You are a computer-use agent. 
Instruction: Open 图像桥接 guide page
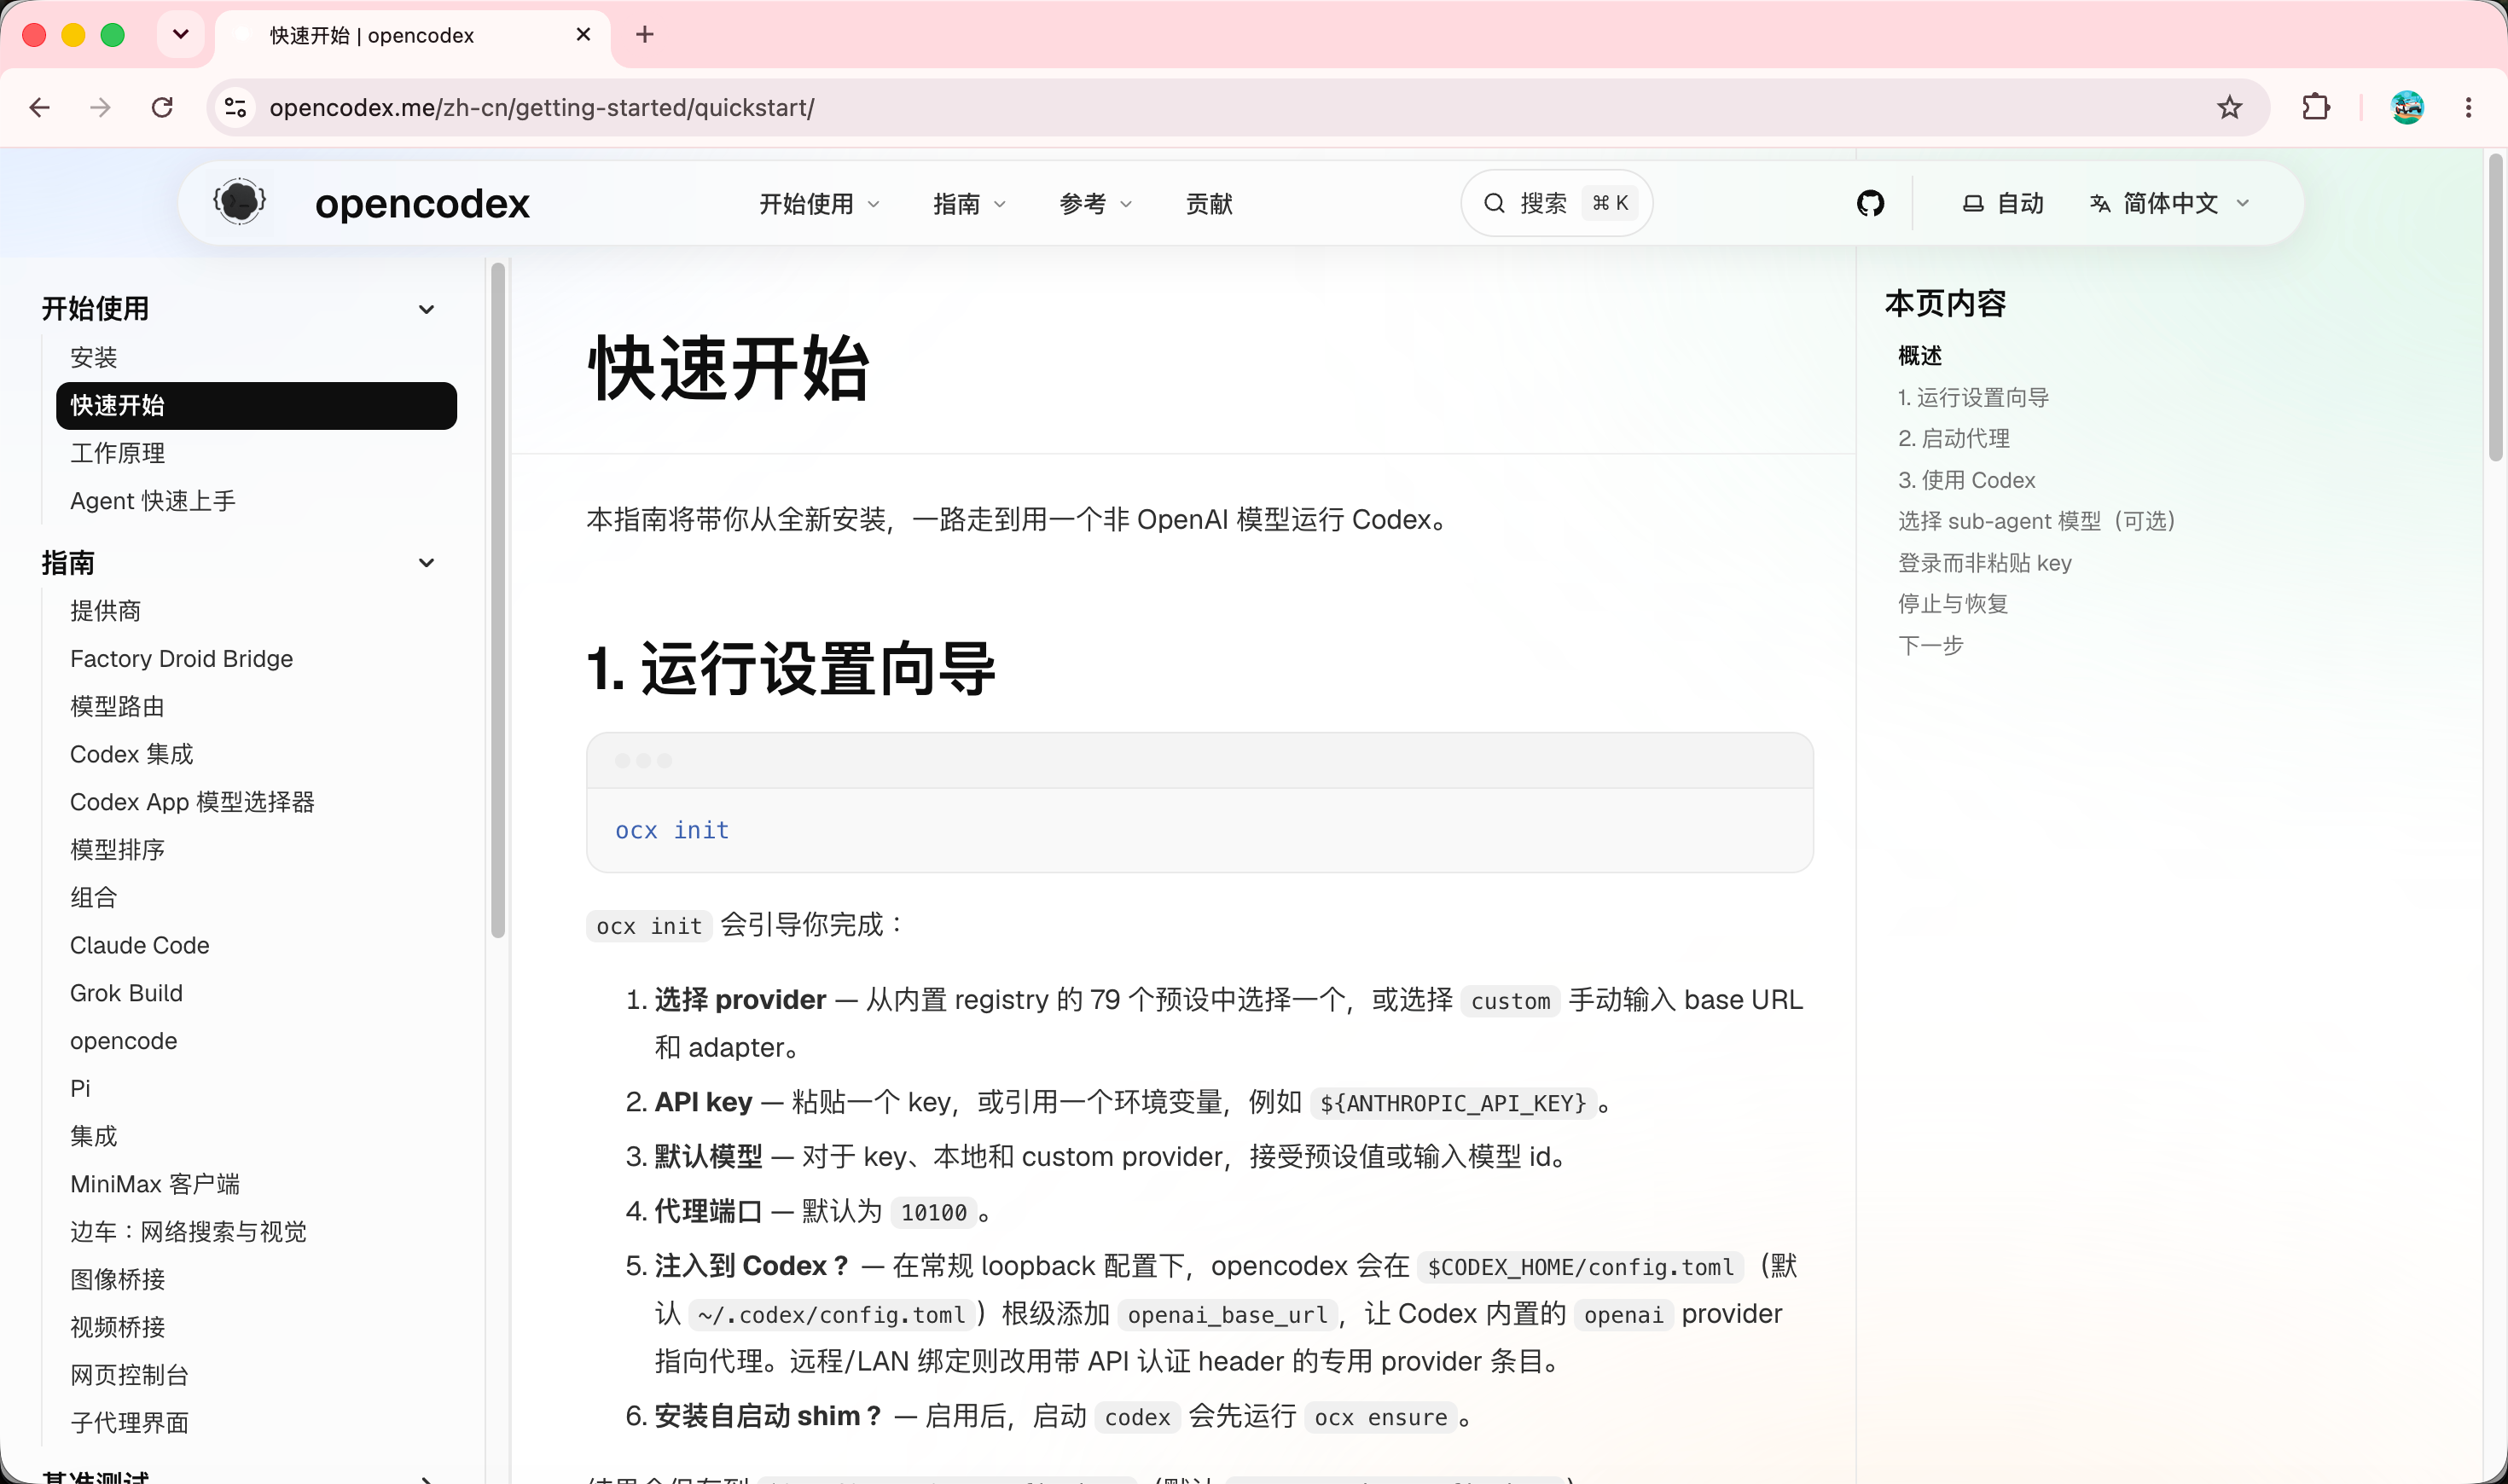[x=117, y=1280]
